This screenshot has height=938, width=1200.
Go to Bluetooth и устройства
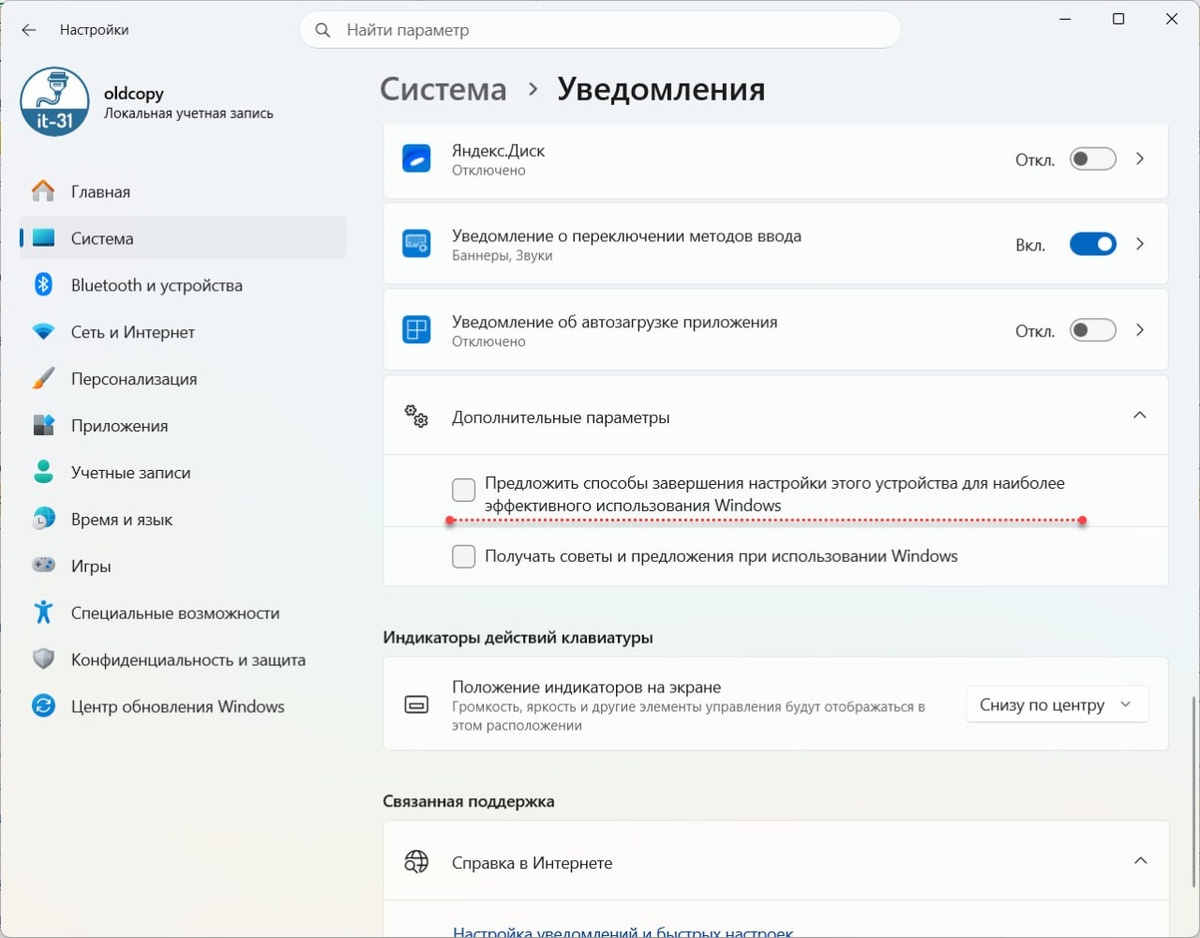point(183,285)
